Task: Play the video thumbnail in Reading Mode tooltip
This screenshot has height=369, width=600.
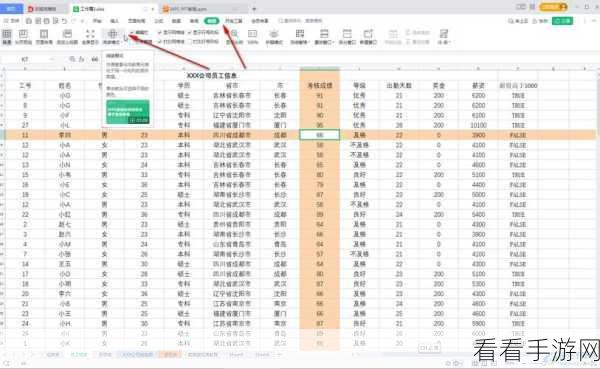Action: (128, 112)
